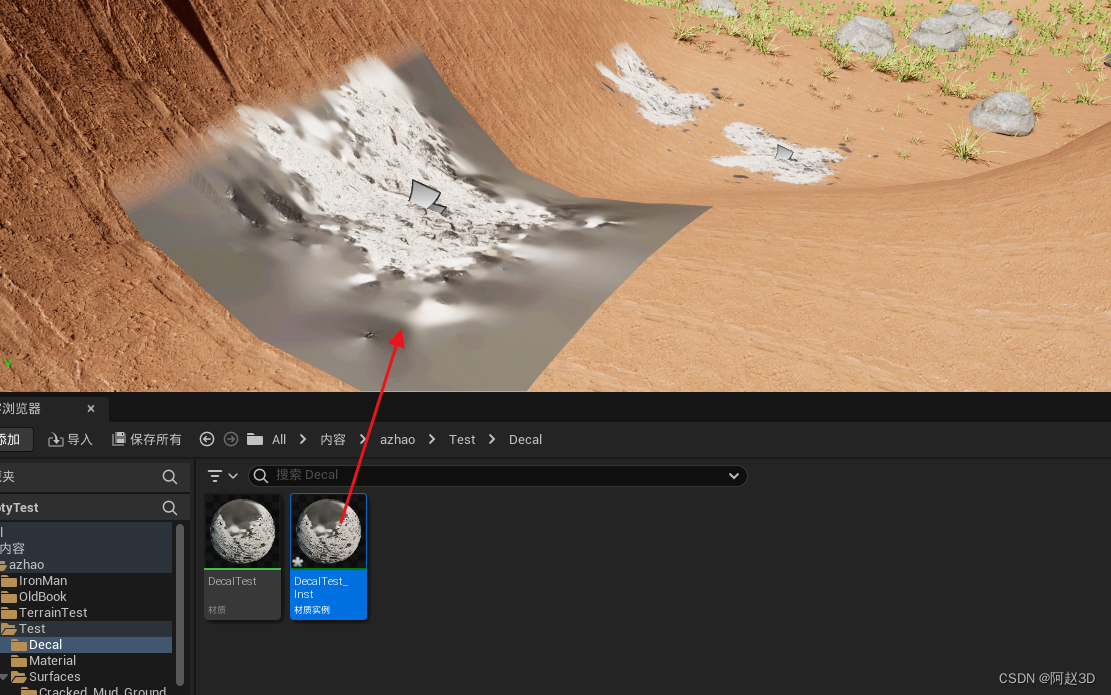Select small decal actor icon near grass
The width and height of the screenshot is (1111, 695).
pos(785,153)
